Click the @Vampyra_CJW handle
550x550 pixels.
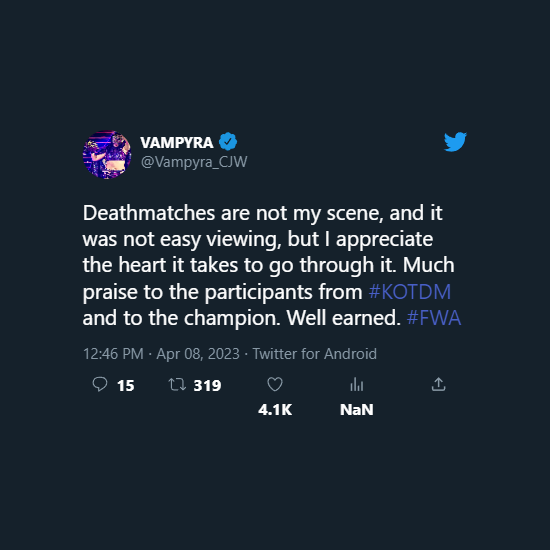coord(194,162)
